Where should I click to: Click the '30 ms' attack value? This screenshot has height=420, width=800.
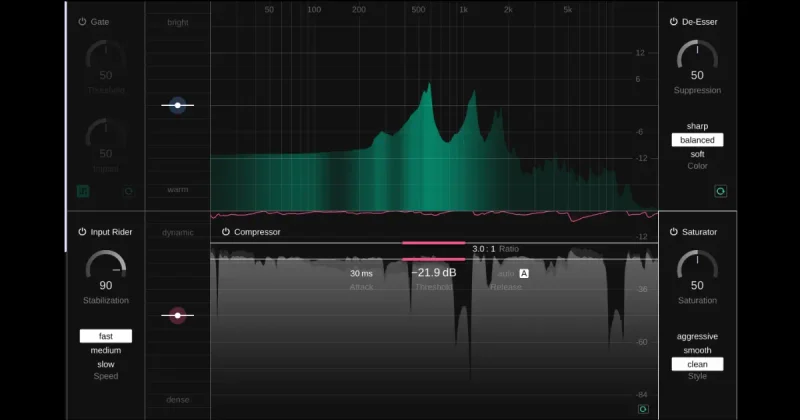pyautogui.click(x=361, y=274)
